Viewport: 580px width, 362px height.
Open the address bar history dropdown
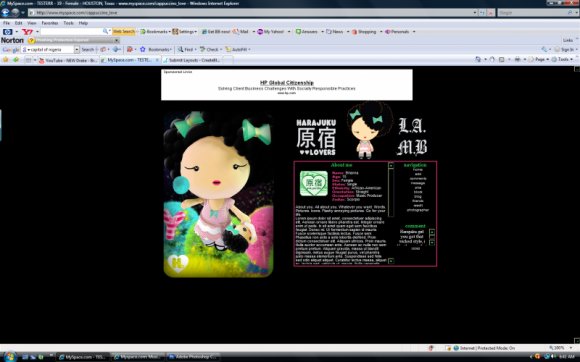(475, 13)
